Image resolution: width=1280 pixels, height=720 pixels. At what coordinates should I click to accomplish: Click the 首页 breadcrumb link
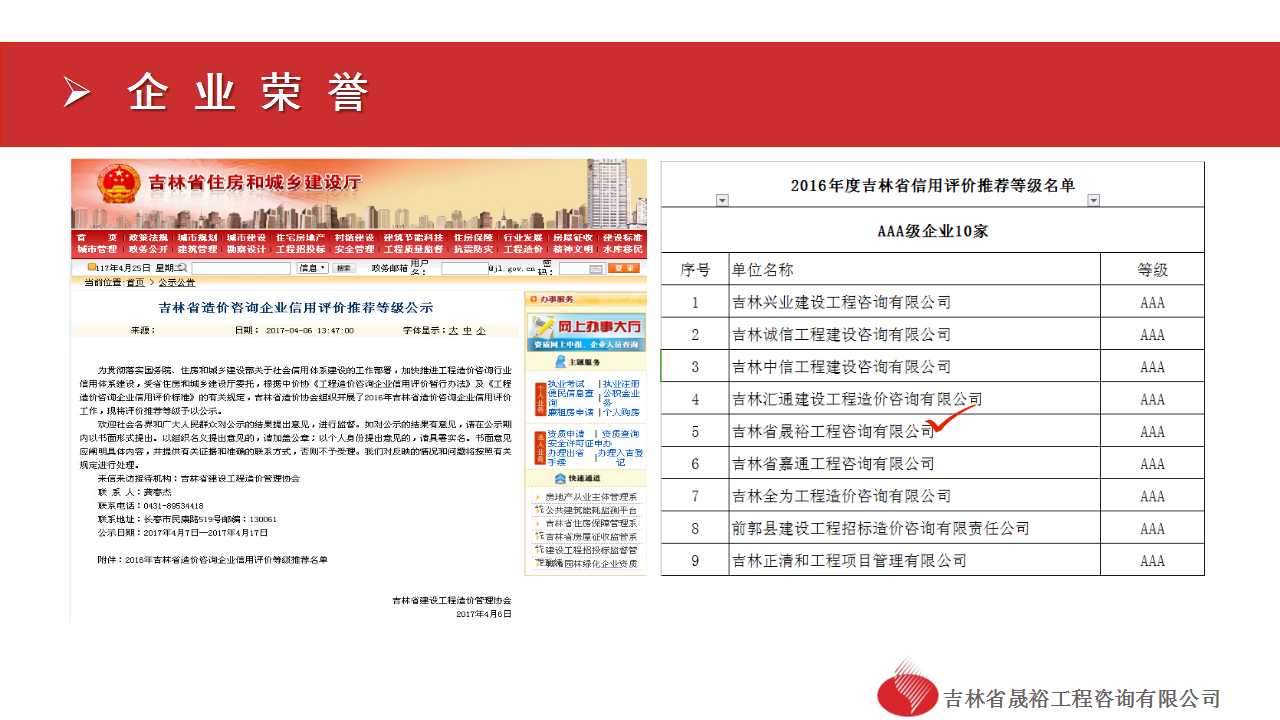click(x=135, y=283)
